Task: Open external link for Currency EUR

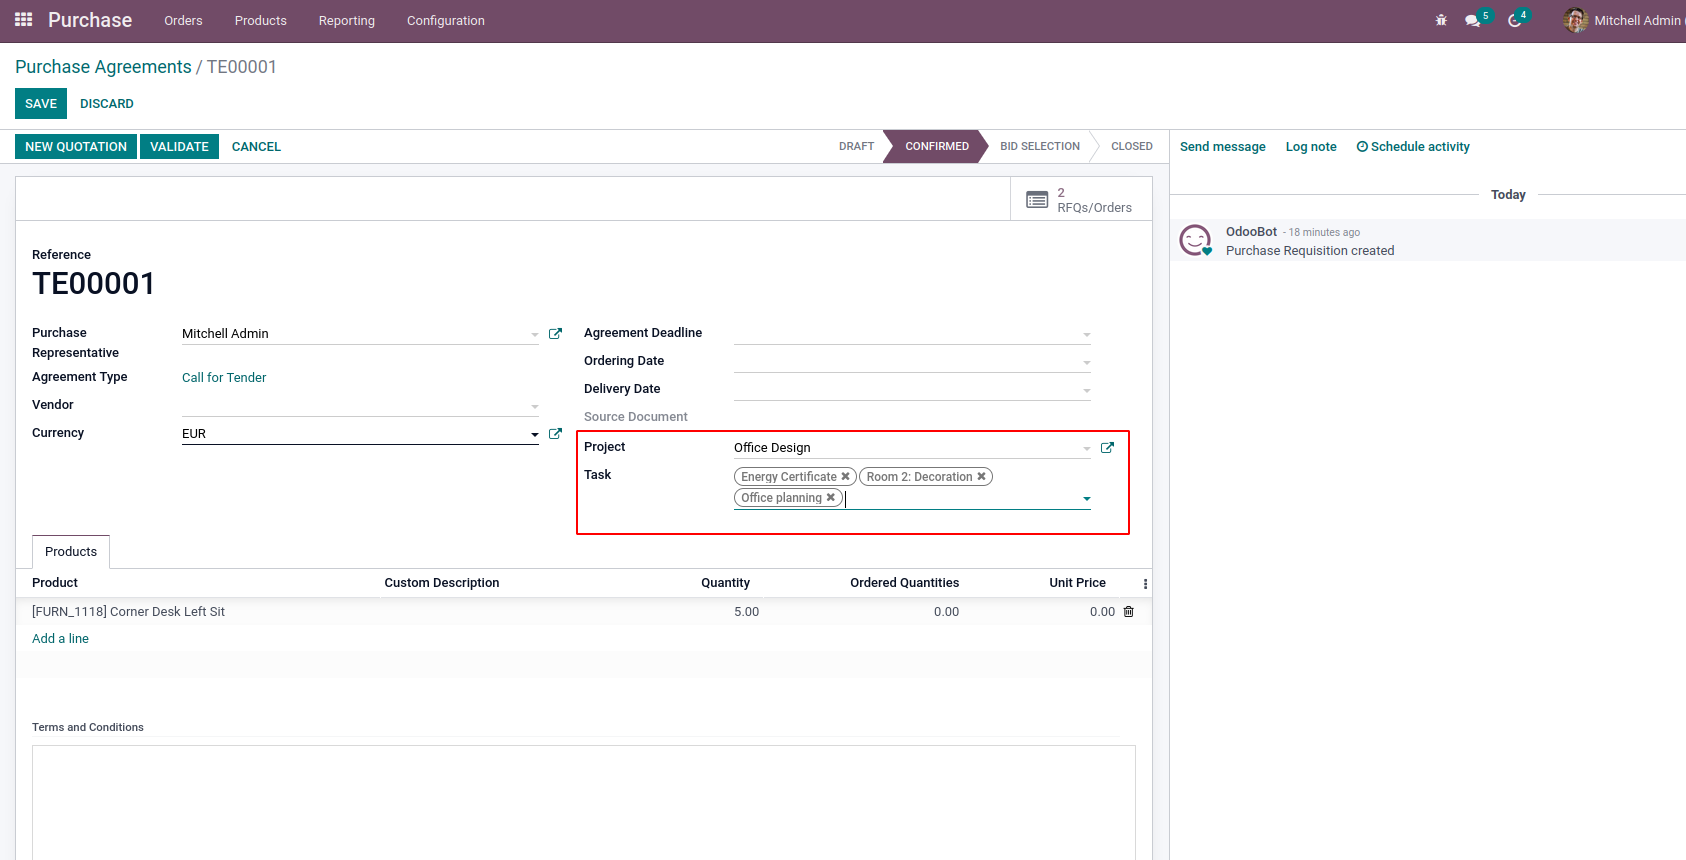Action: pos(555,434)
